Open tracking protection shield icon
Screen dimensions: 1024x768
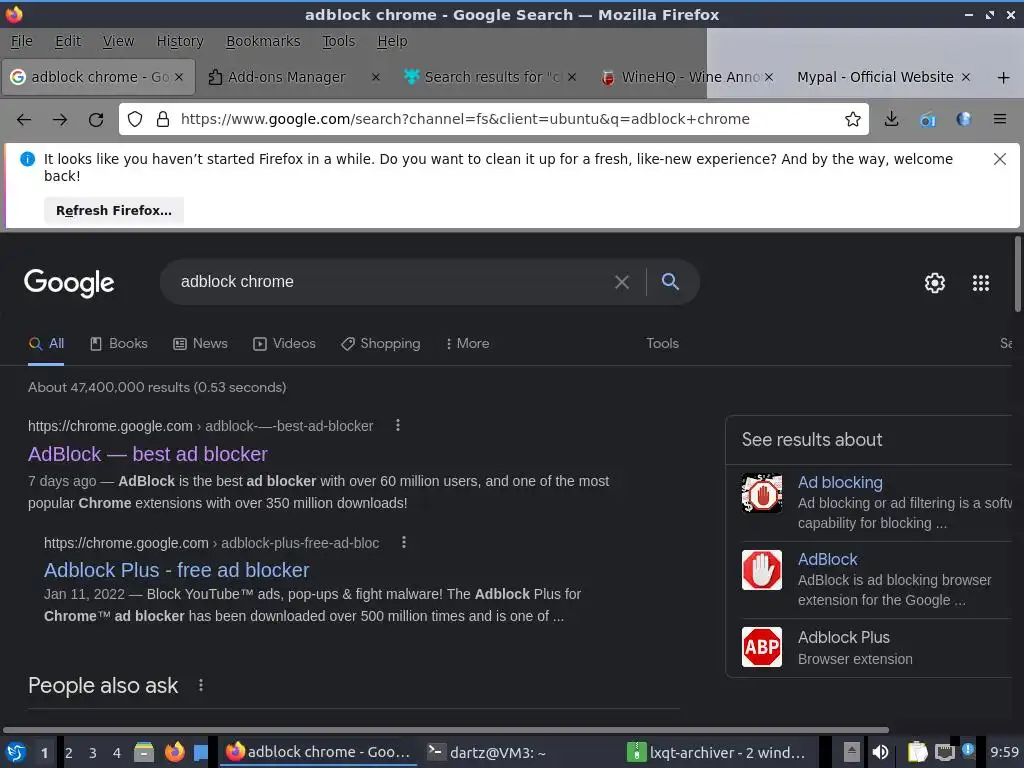tap(135, 119)
